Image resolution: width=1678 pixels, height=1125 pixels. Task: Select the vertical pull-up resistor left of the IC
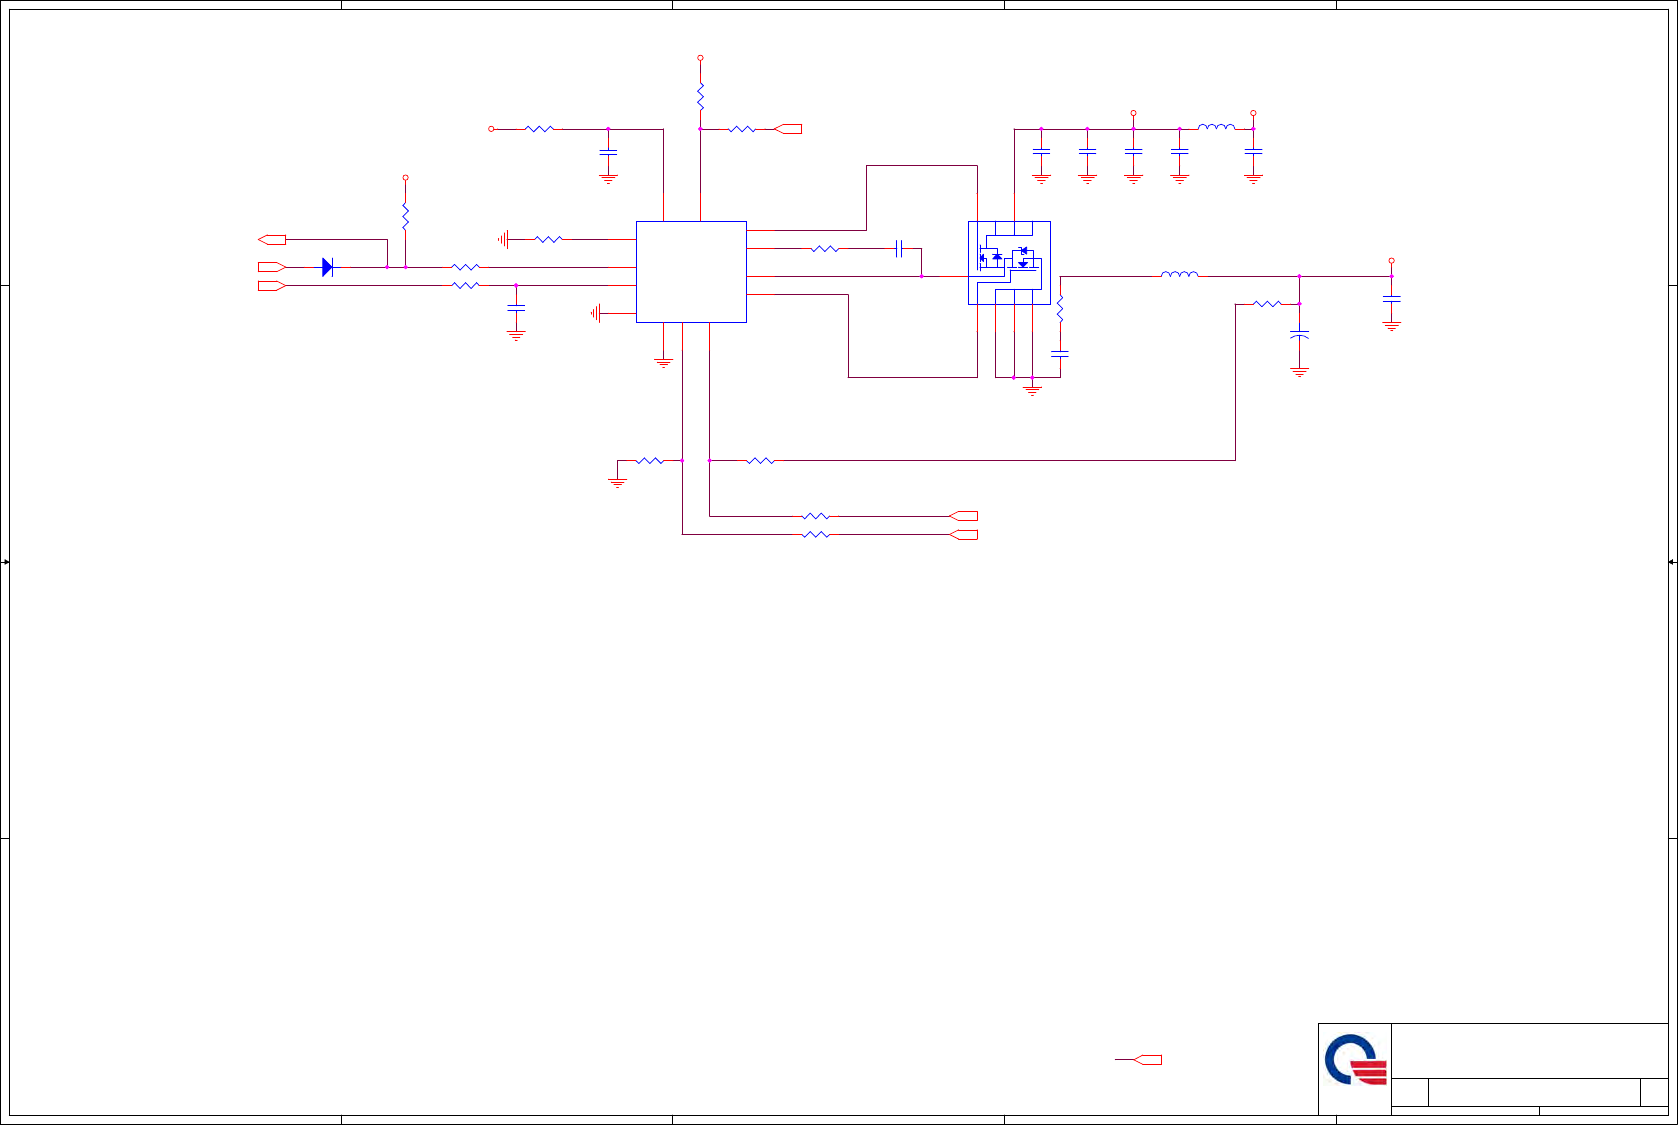[405, 216]
